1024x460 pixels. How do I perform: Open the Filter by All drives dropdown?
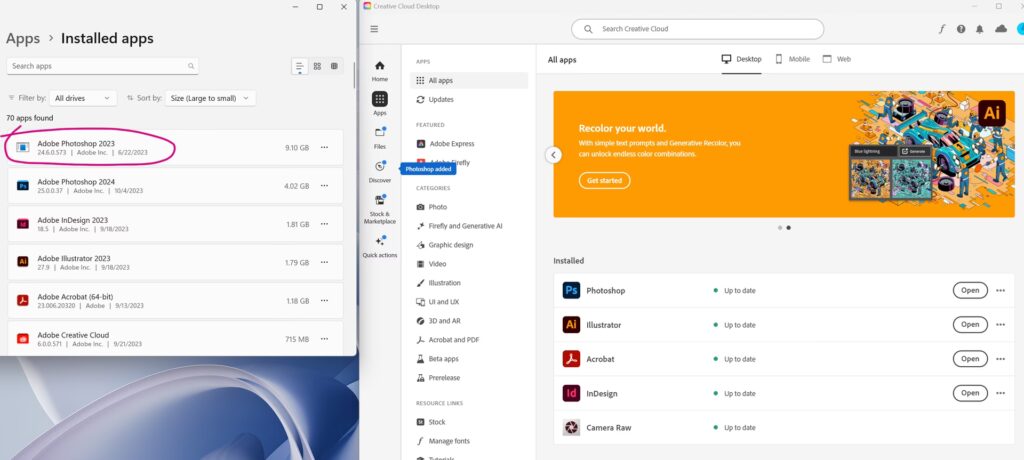click(84, 98)
